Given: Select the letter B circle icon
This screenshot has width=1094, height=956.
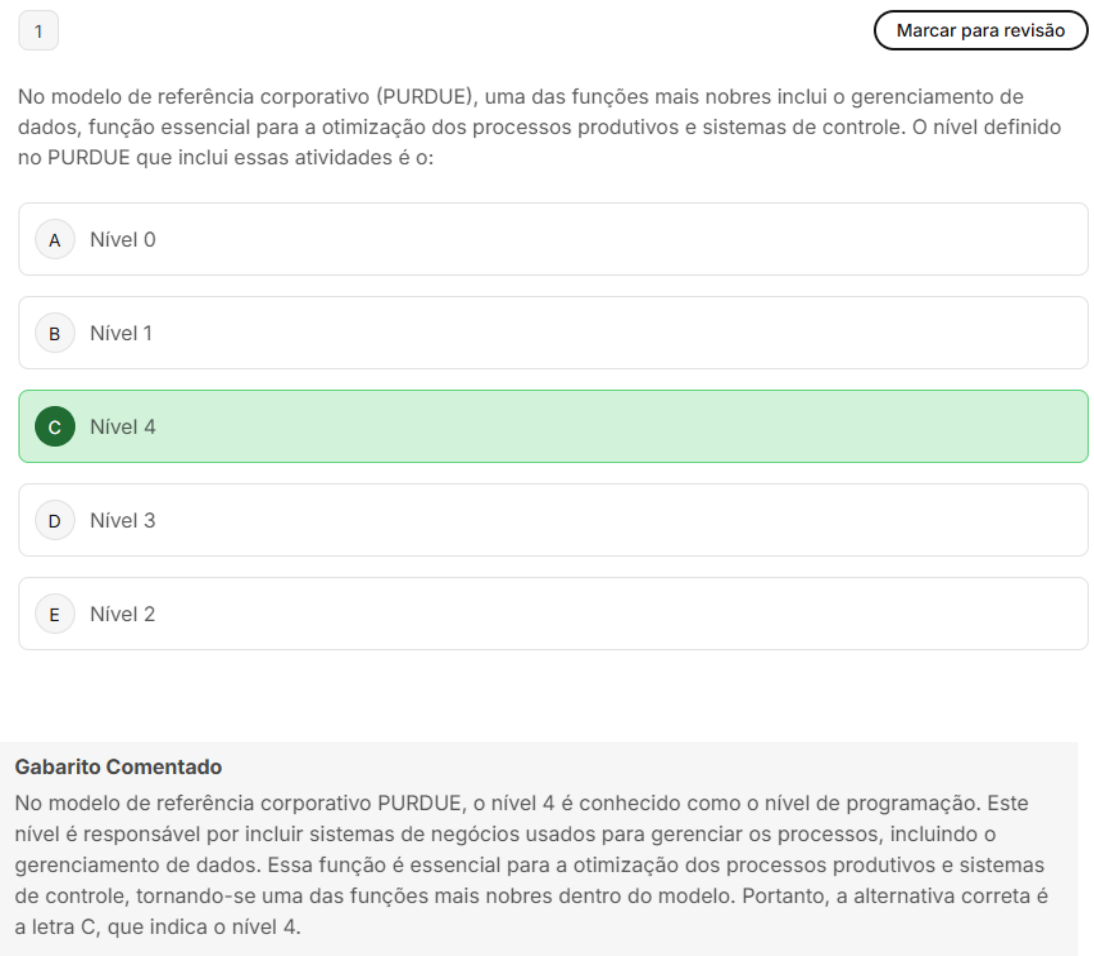Looking at the screenshot, I should tap(54, 334).
